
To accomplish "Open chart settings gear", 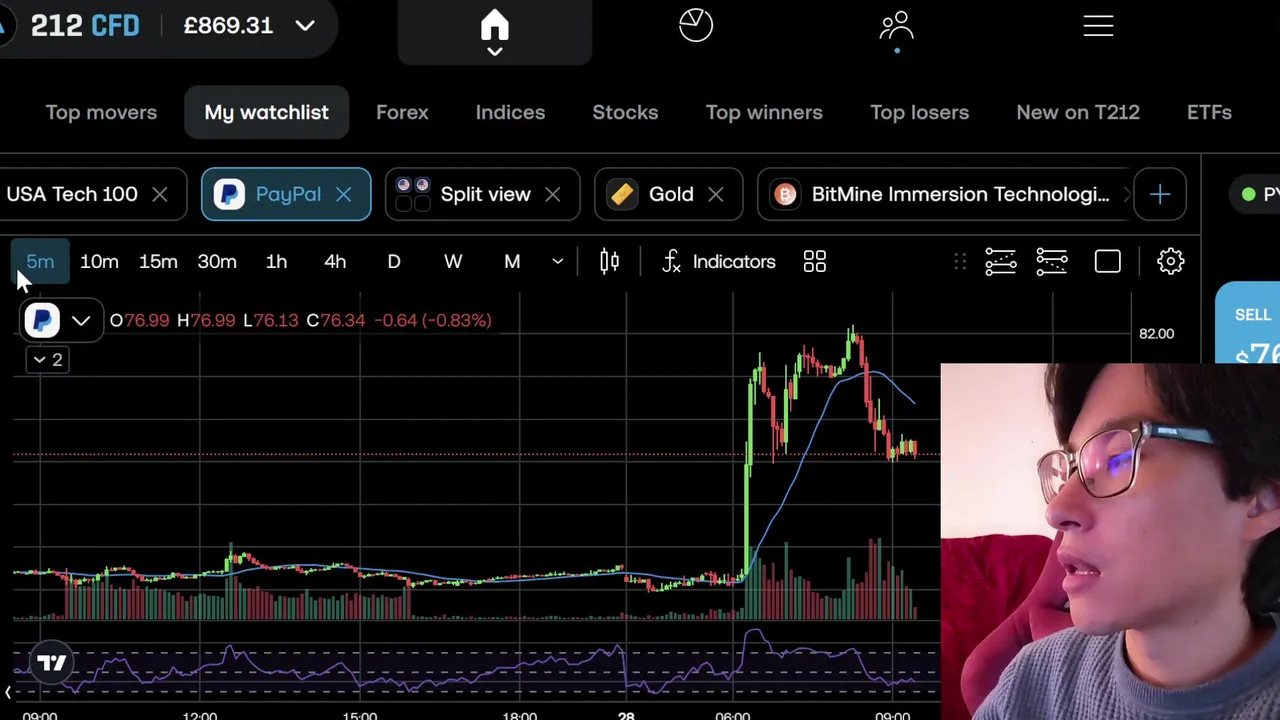I will click(1170, 262).
